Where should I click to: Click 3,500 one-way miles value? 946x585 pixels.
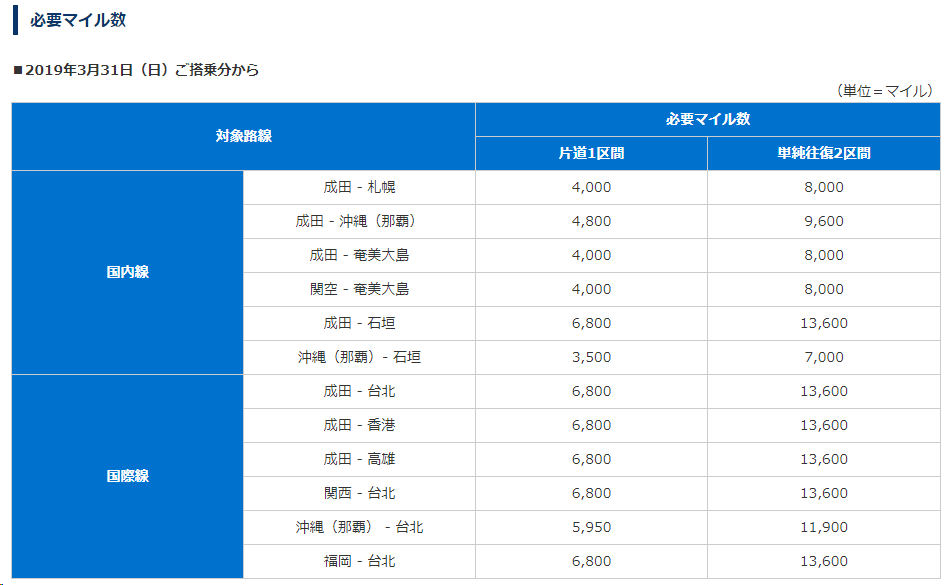coord(591,358)
